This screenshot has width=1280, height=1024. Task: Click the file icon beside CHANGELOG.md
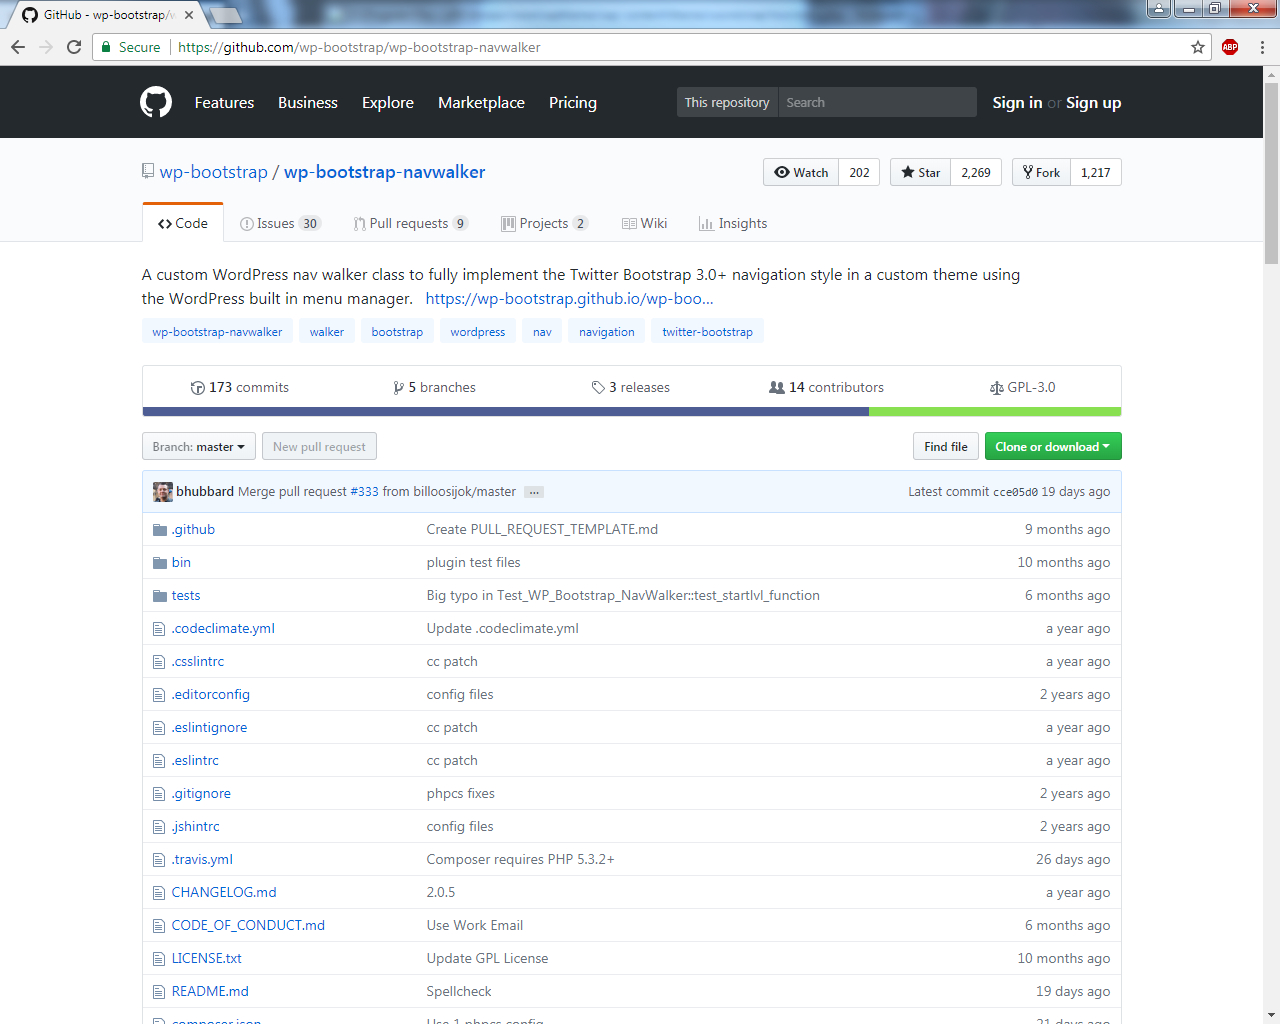click(158, 893)
